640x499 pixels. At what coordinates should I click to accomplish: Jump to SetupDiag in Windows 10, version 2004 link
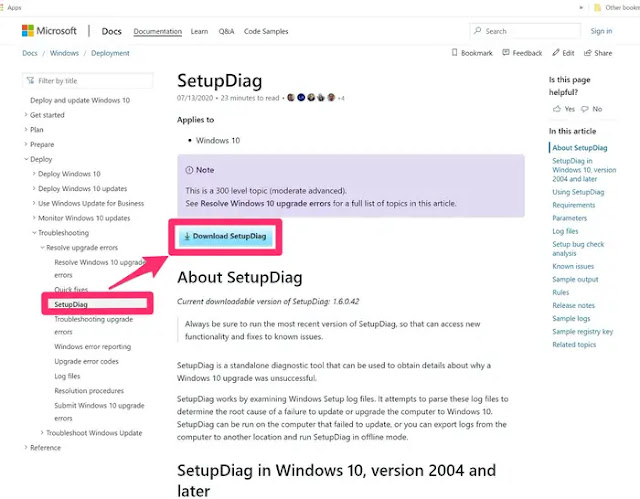pyautogui.click(x=584, y=170)
